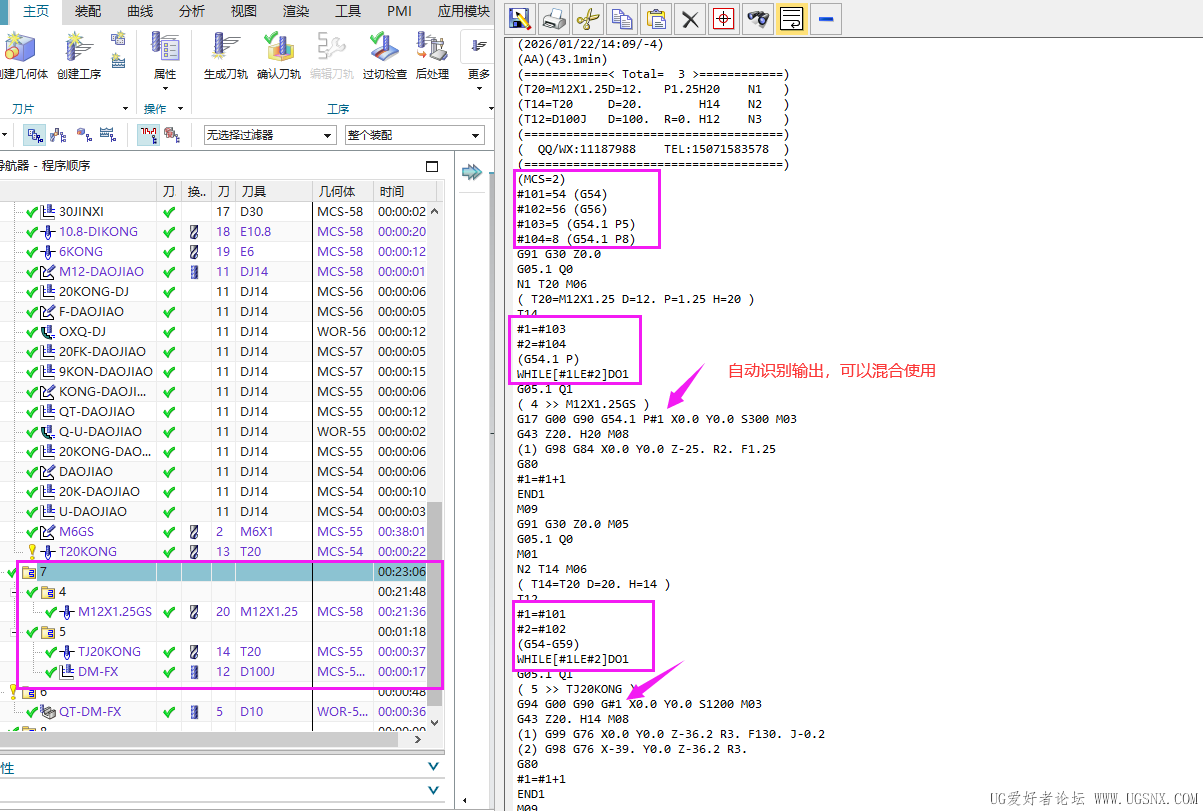The height and width of the screenshot is (811, 1203).
Task: Open the 工具 ribbon tab
Action: tap(348, 12)
